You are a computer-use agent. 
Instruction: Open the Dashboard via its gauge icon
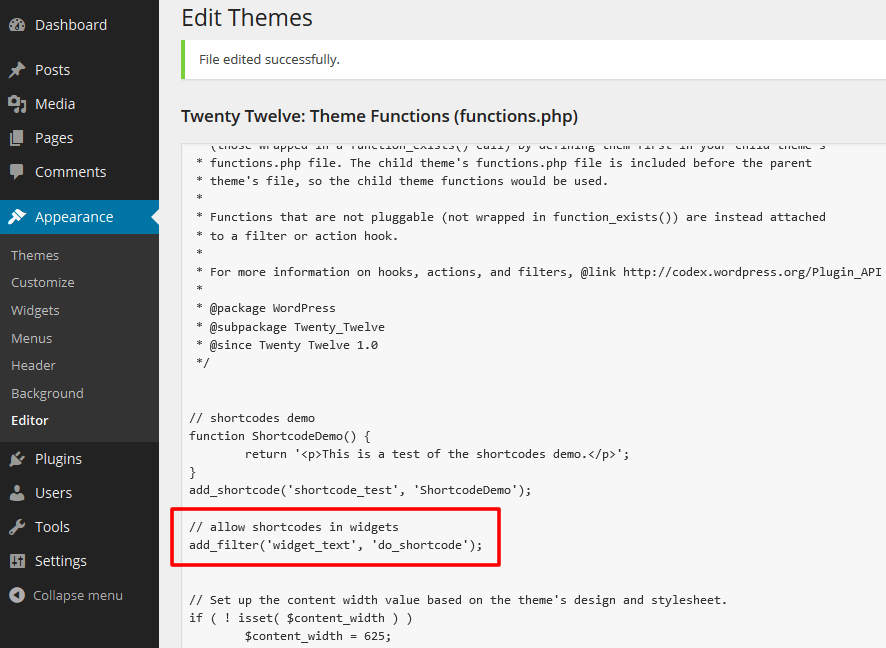[18, 24]
